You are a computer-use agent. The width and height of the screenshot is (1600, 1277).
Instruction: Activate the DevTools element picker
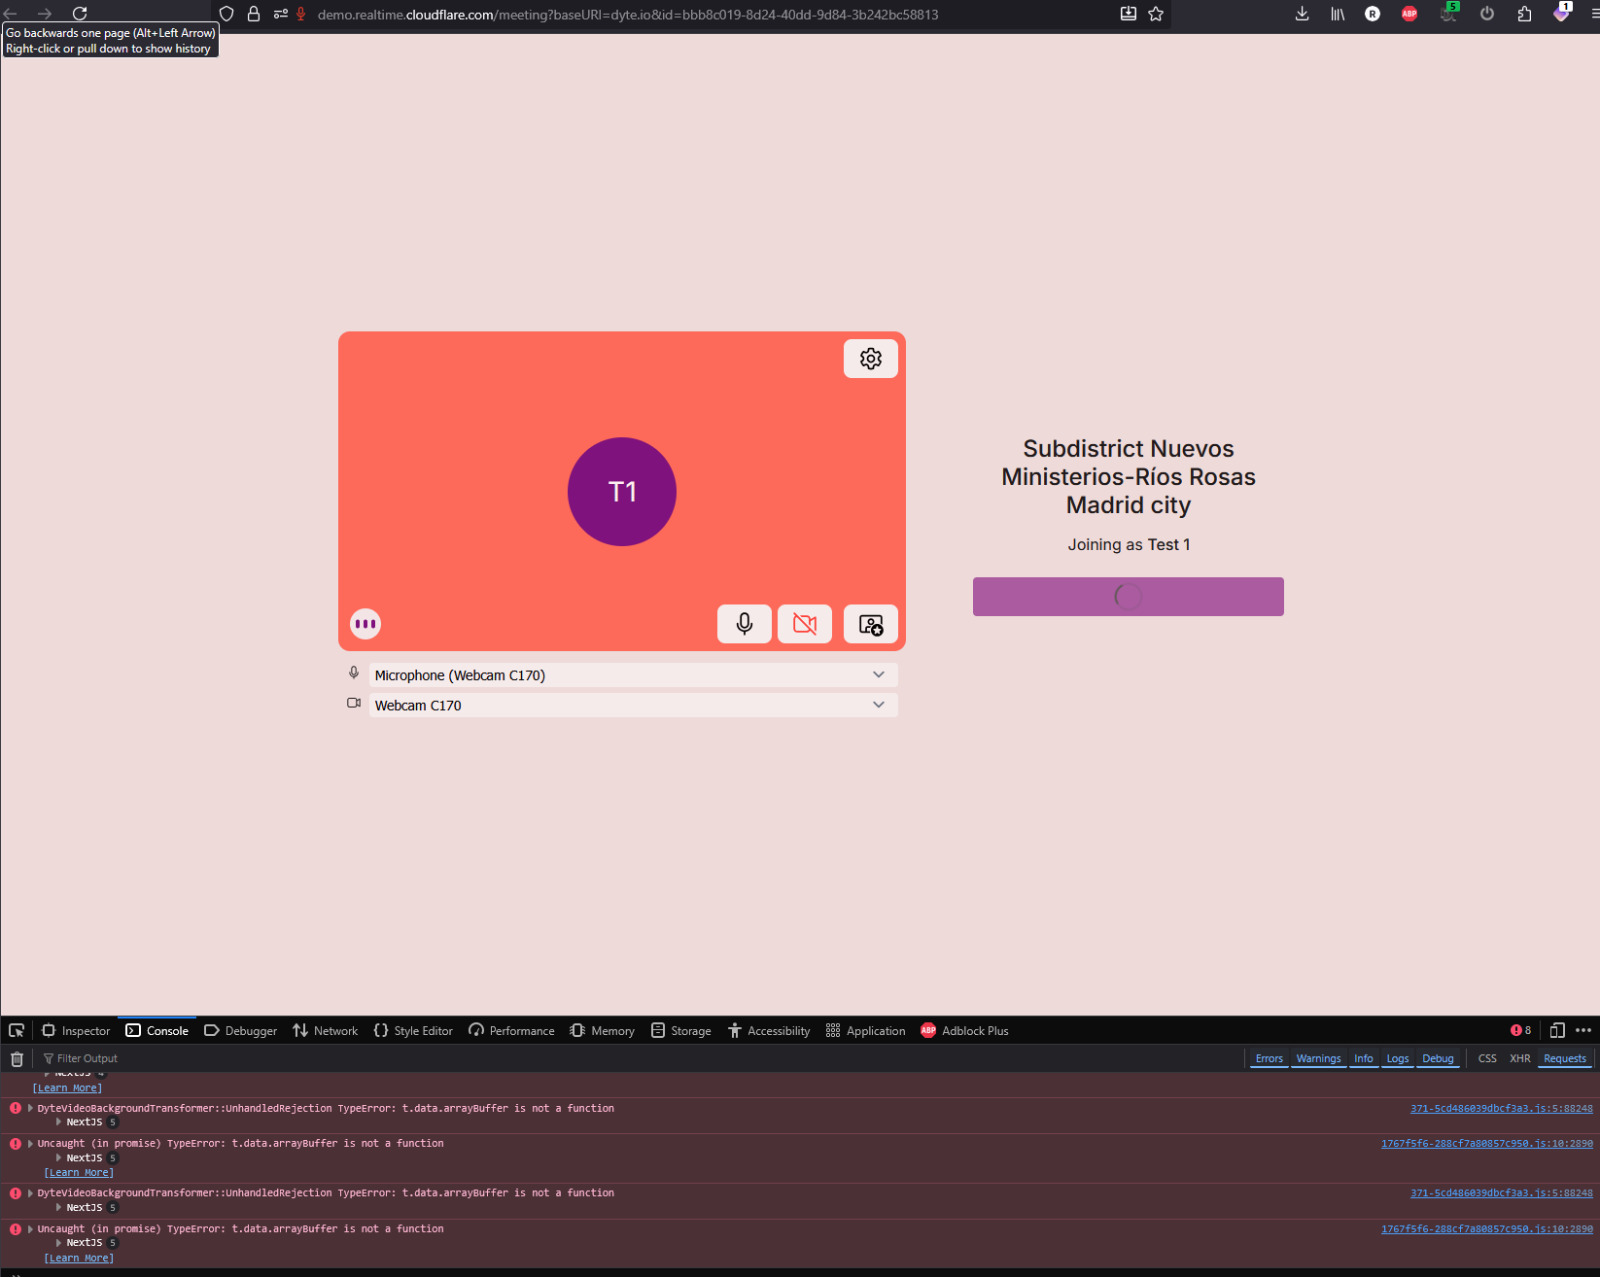(17, 1031)
